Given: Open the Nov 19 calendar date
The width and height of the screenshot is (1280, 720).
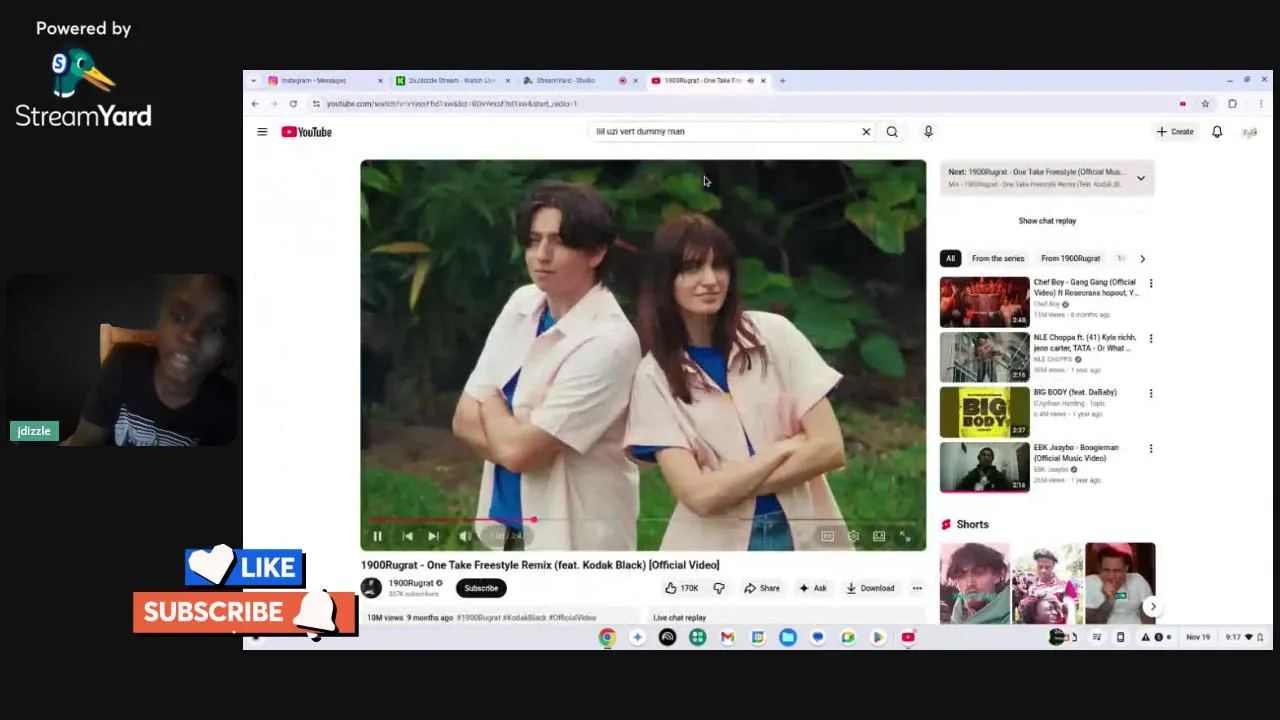Looking at the screenshot, I should point(1197,637).
